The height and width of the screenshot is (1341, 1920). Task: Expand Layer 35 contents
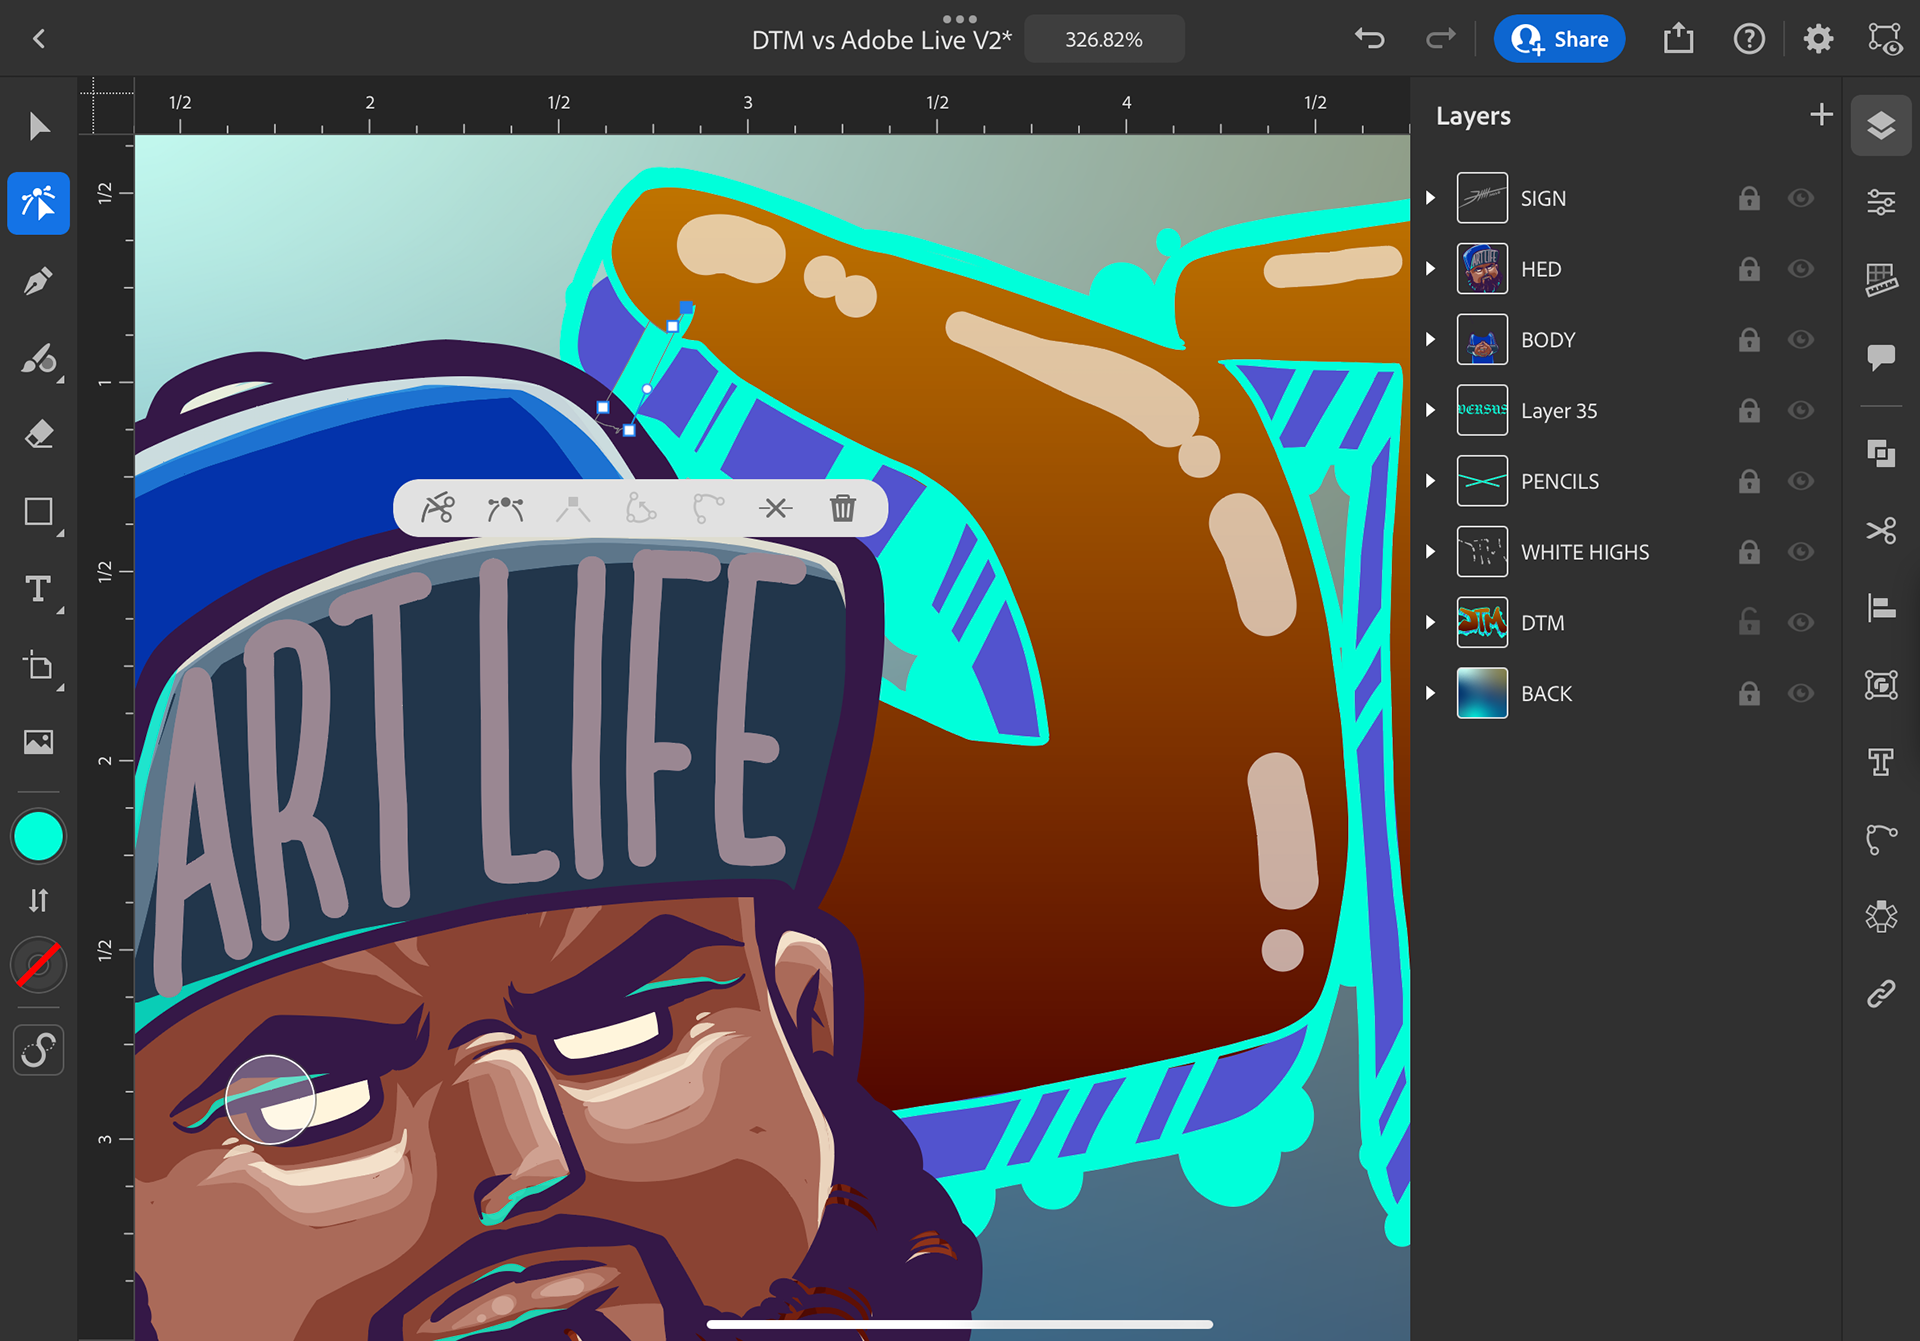tap(1431, 410)
